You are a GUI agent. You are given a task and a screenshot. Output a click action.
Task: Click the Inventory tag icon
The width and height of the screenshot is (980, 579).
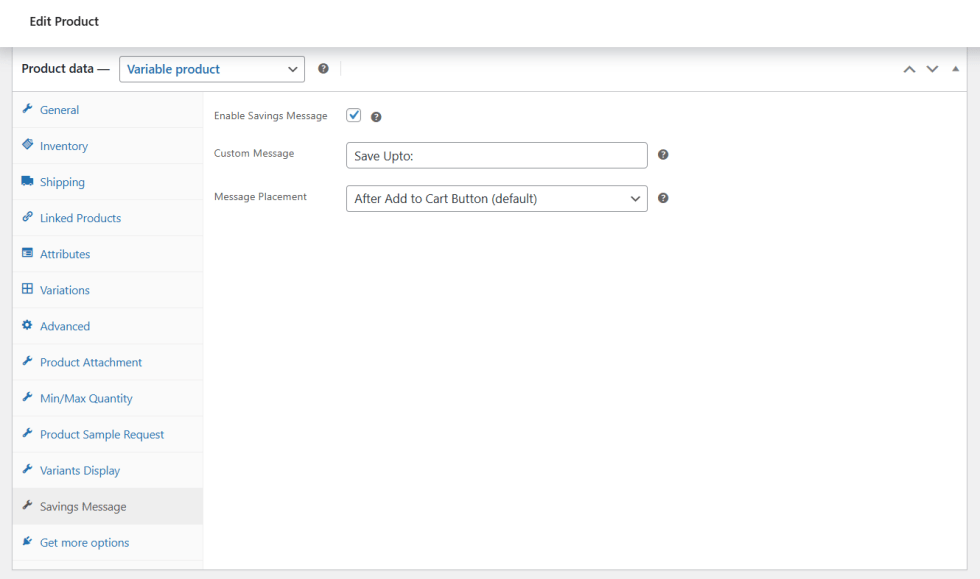click(27, 145)
